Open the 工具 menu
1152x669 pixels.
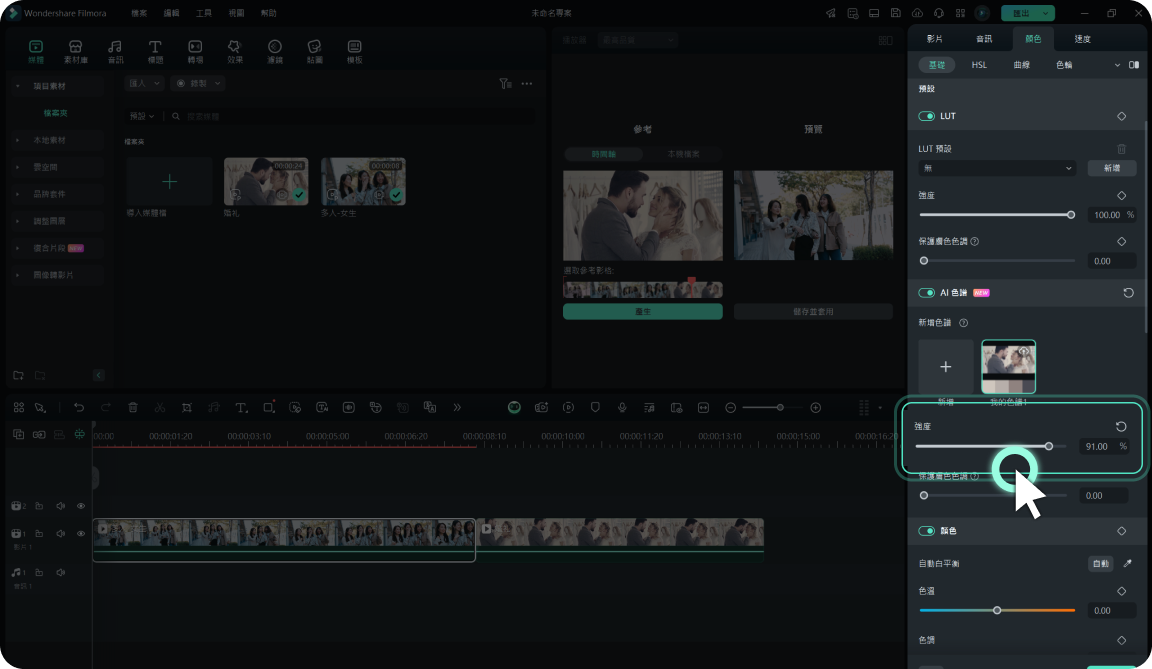pyautogui.click(x=204, y=13)
